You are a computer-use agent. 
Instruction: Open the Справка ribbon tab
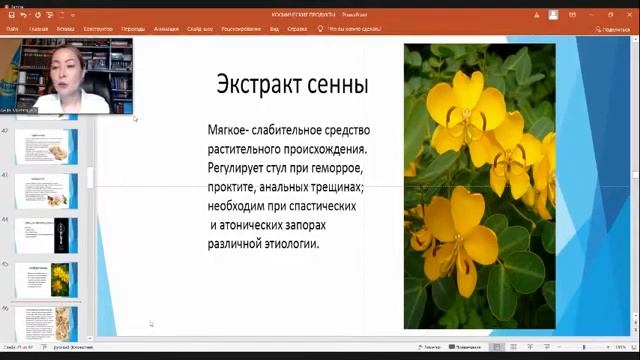297,29
